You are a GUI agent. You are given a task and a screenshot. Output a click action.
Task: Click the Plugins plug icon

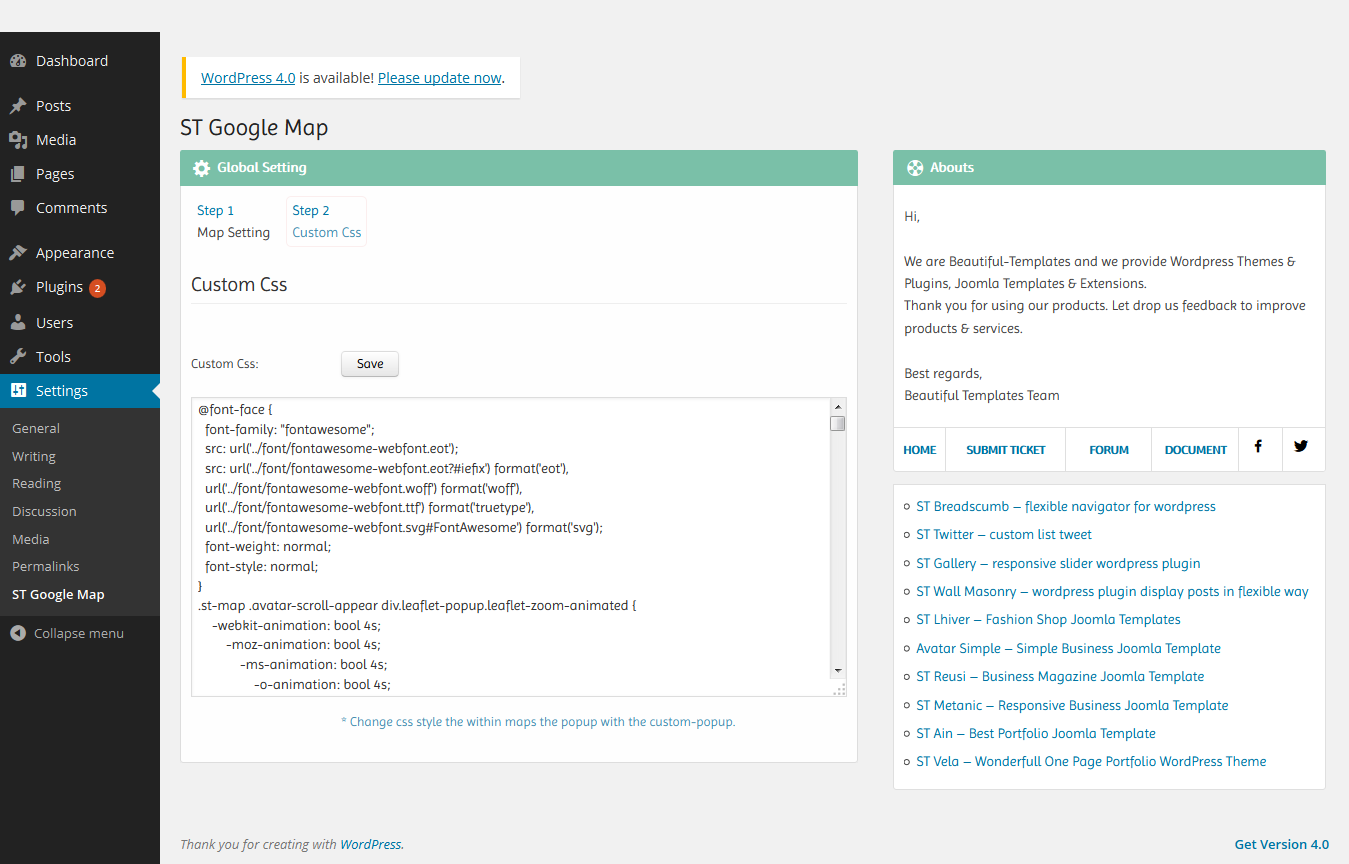pos(18,287)
